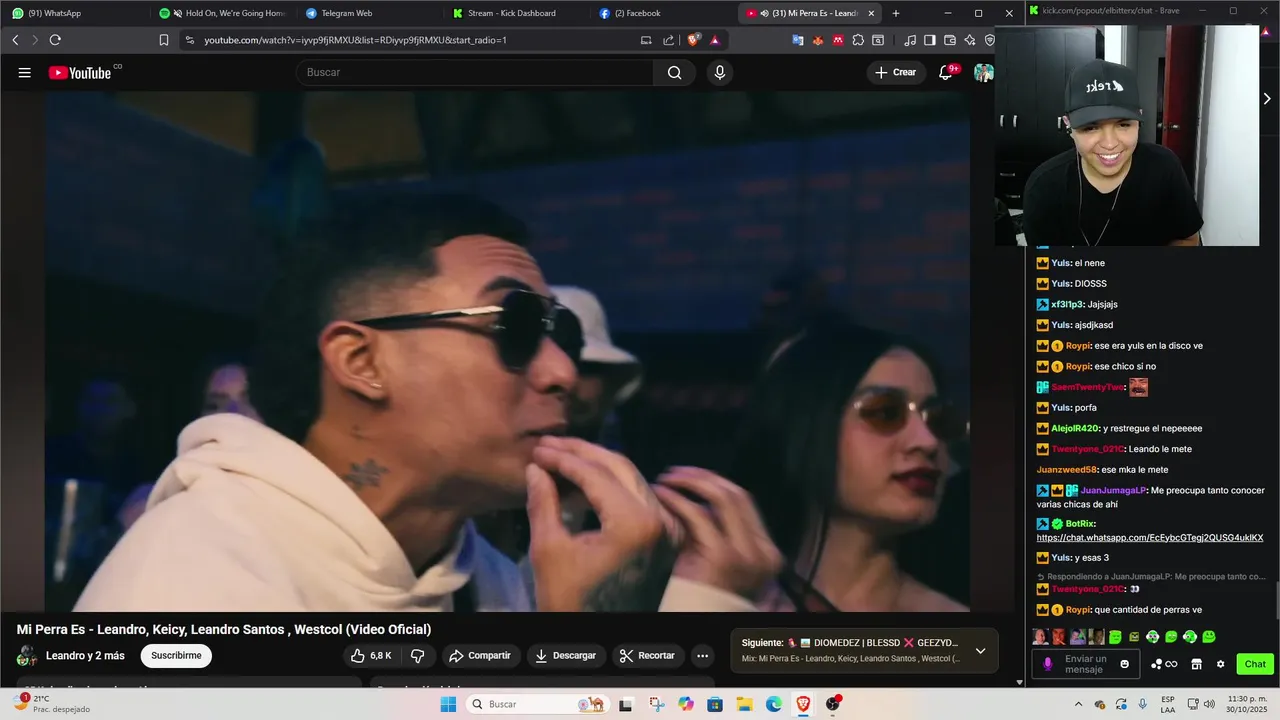Open new browser tab with plus button
Viewport: 1280px width, 720px height.
tap(895, 13)
